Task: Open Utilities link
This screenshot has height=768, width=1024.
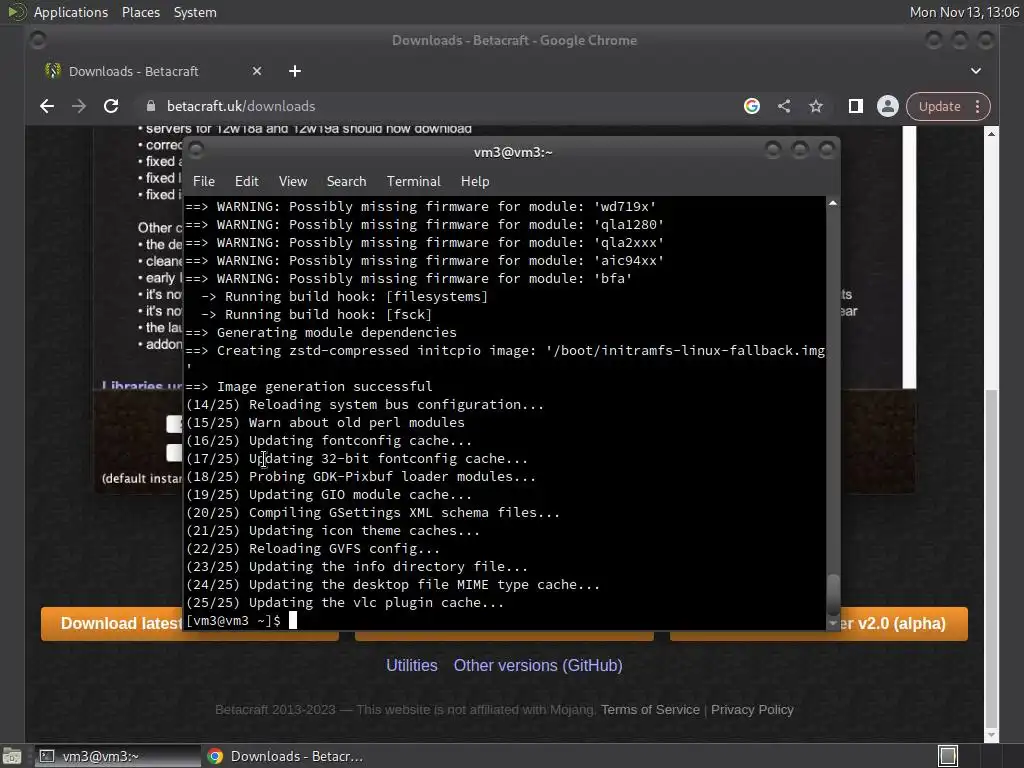Action: pyautogui.click(x=411, y=665)
